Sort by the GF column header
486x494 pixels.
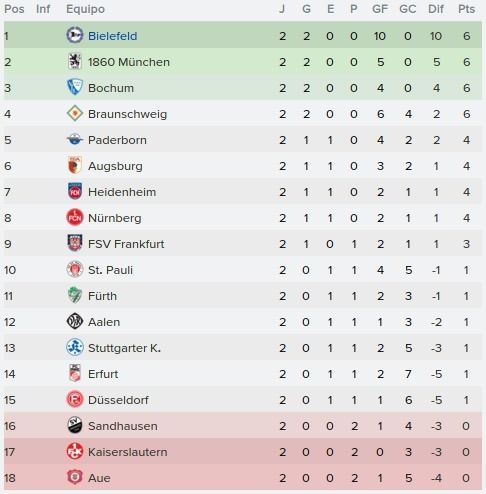tap(380, 9)
